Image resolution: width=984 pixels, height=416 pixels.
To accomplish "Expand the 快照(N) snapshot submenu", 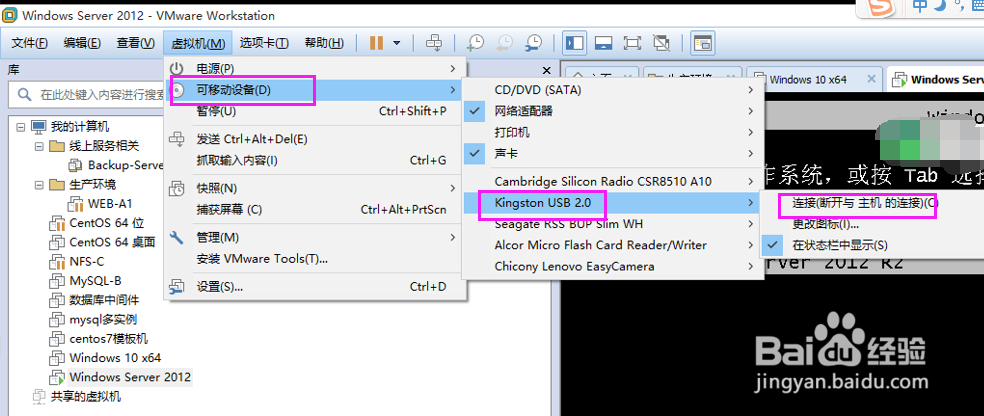I will pyautogui.click(x=315, y=188).
